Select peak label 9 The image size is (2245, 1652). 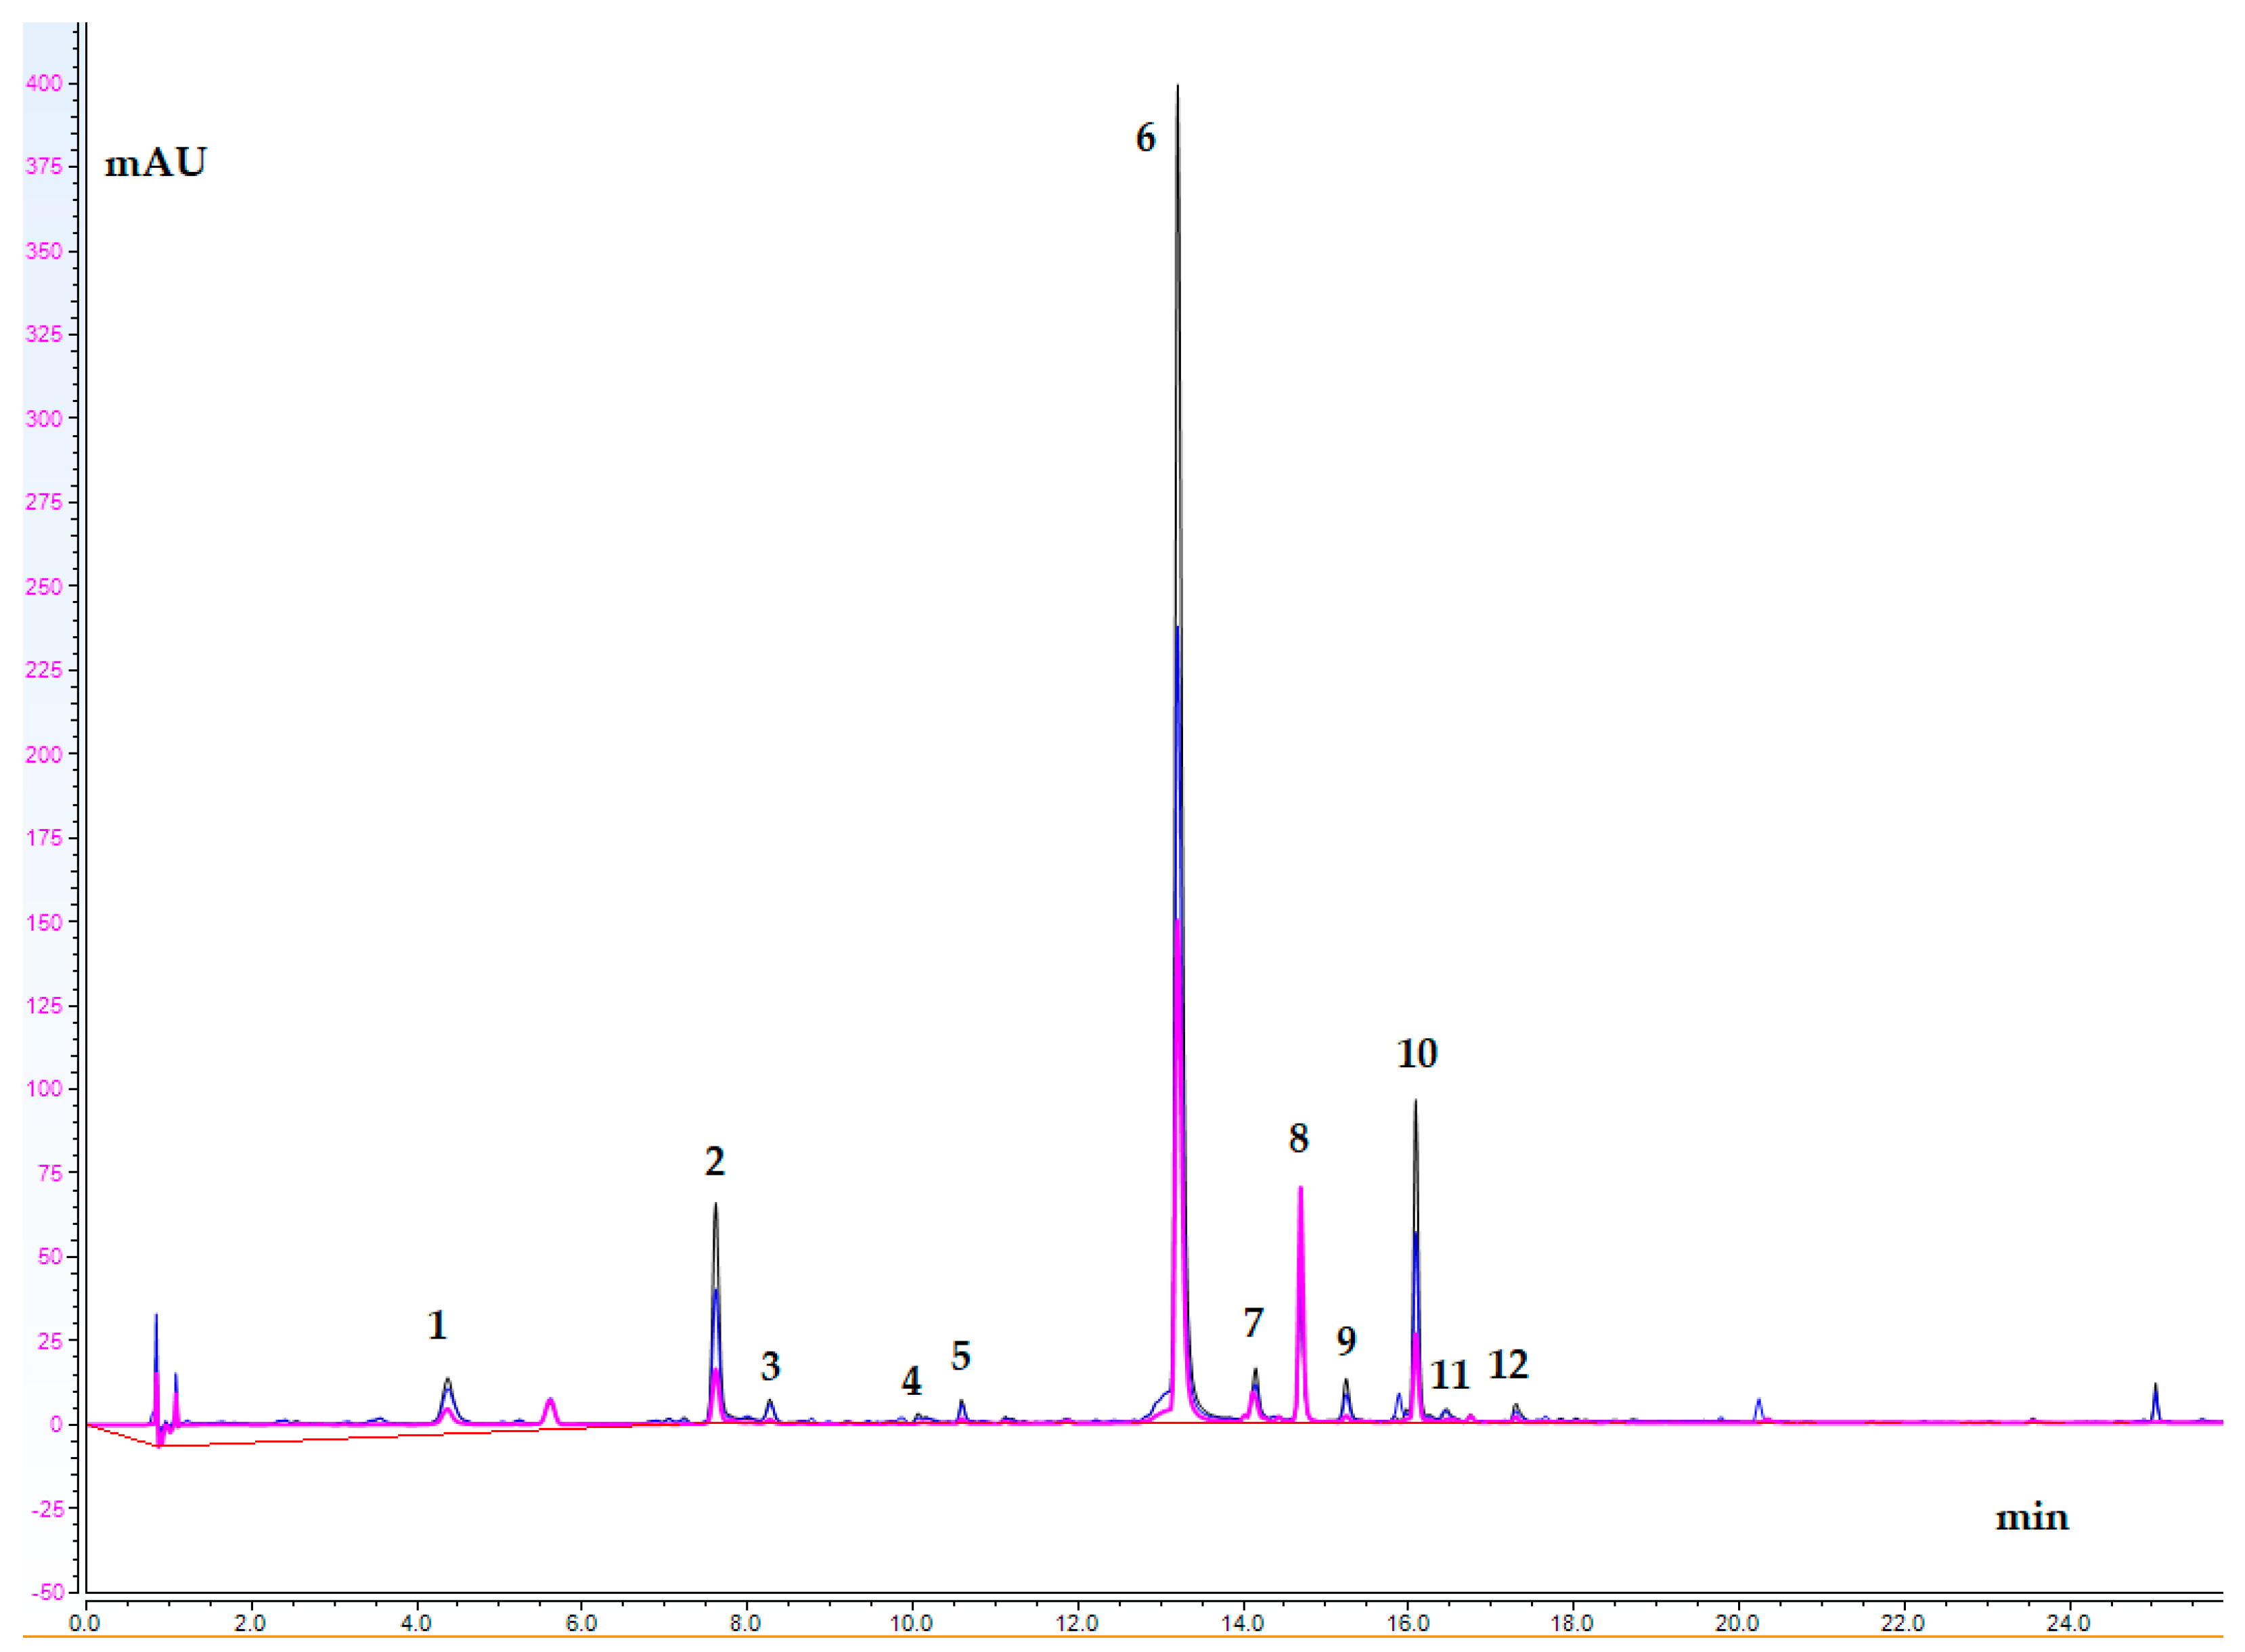click(1346, 1341)
